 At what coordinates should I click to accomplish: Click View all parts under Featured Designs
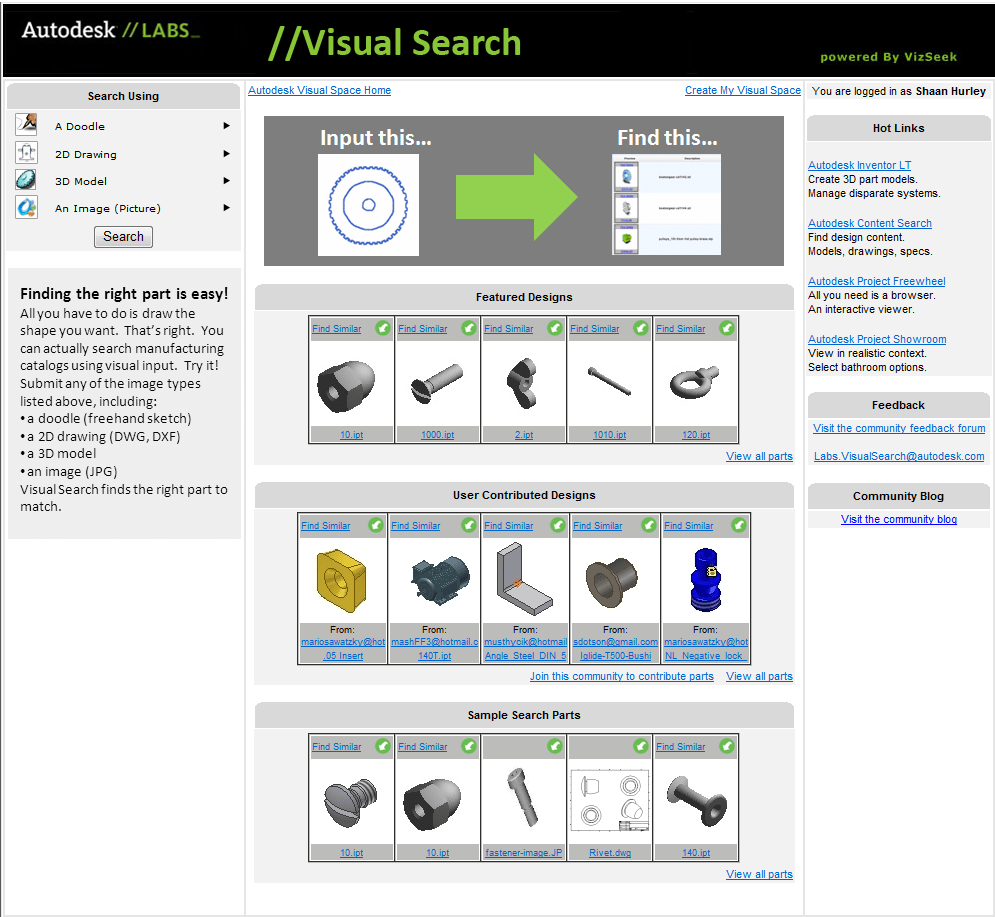(x=759, y=456)
